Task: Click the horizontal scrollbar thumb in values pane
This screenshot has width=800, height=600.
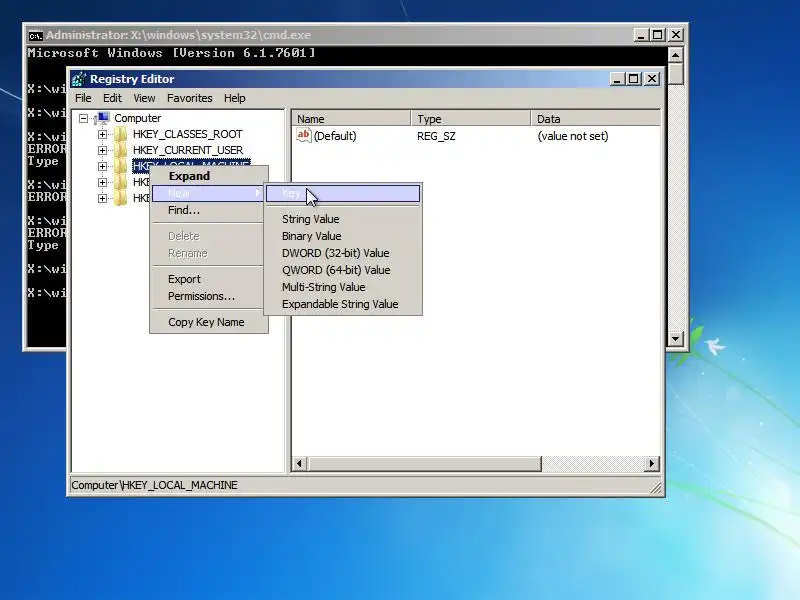Action: click(424, 464)
